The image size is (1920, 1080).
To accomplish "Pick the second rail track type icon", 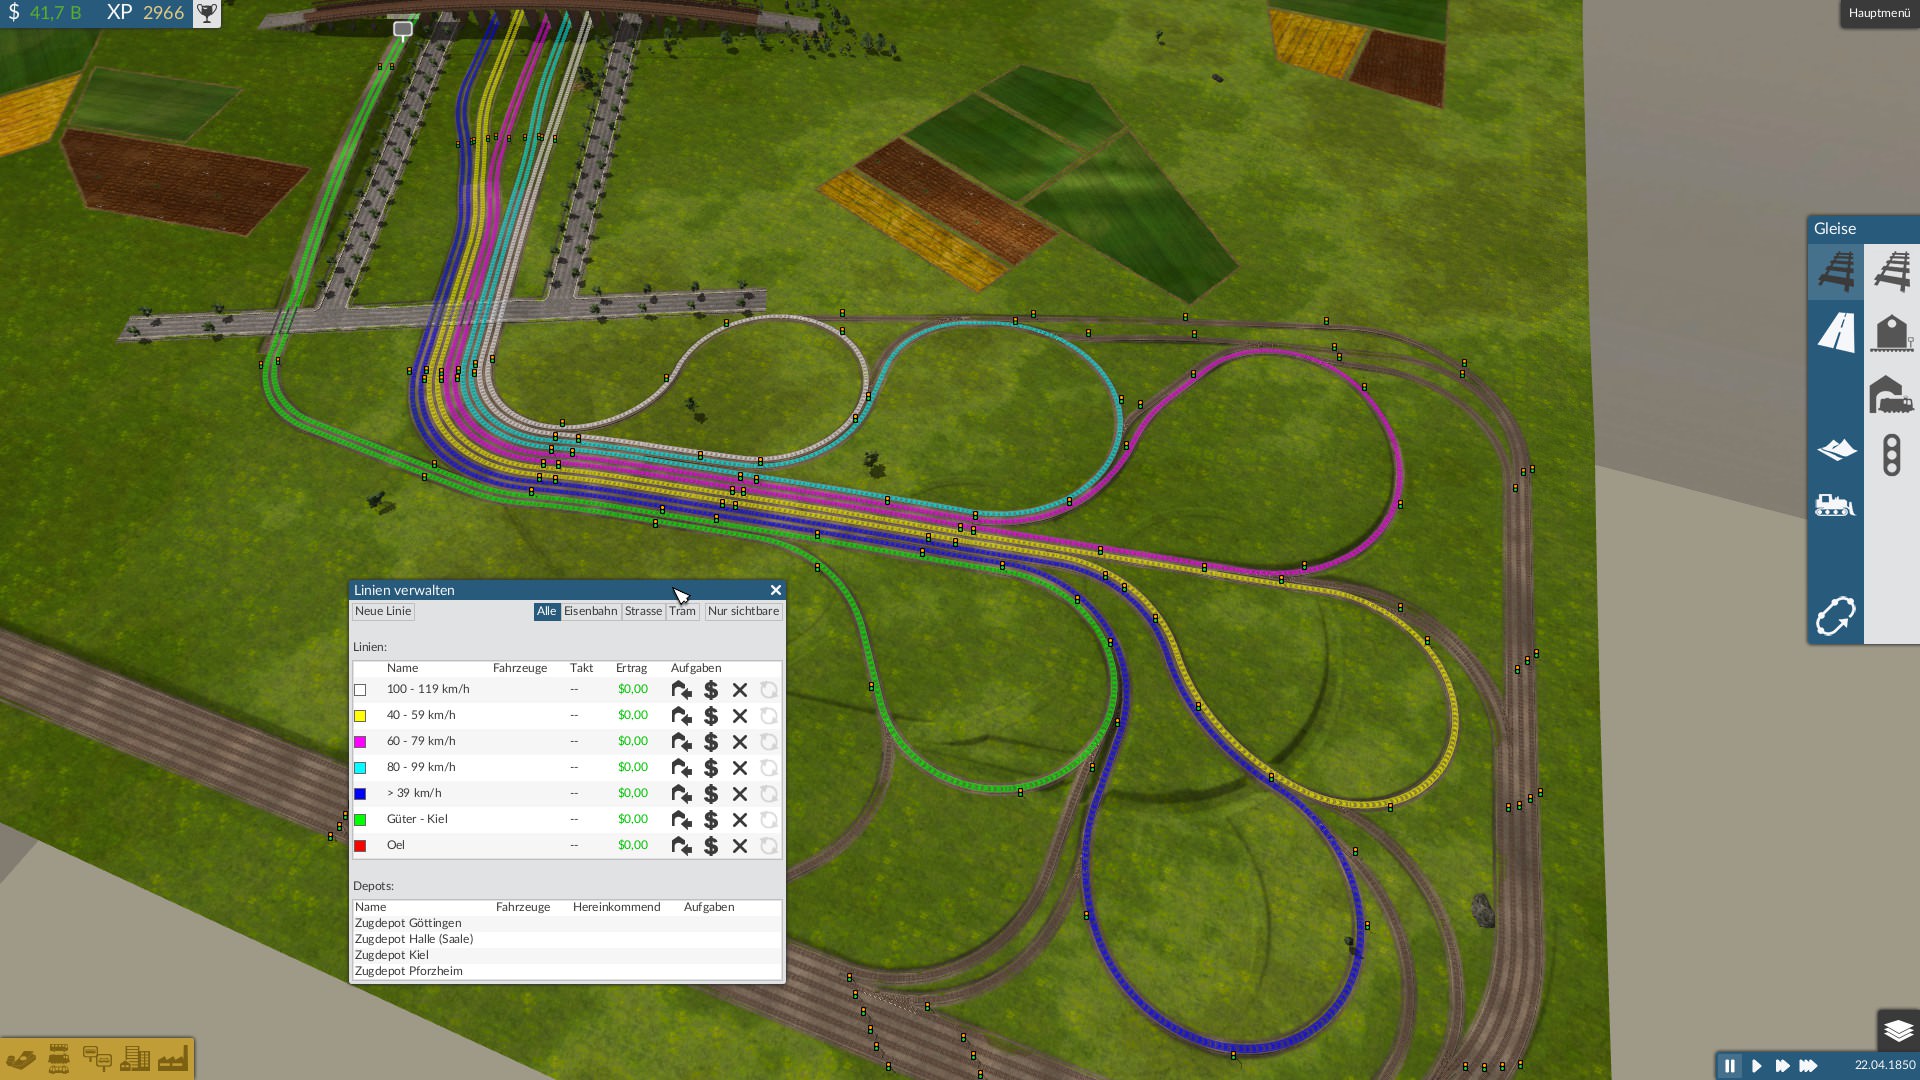I will pyautogui.click(x=1891, y=271).
